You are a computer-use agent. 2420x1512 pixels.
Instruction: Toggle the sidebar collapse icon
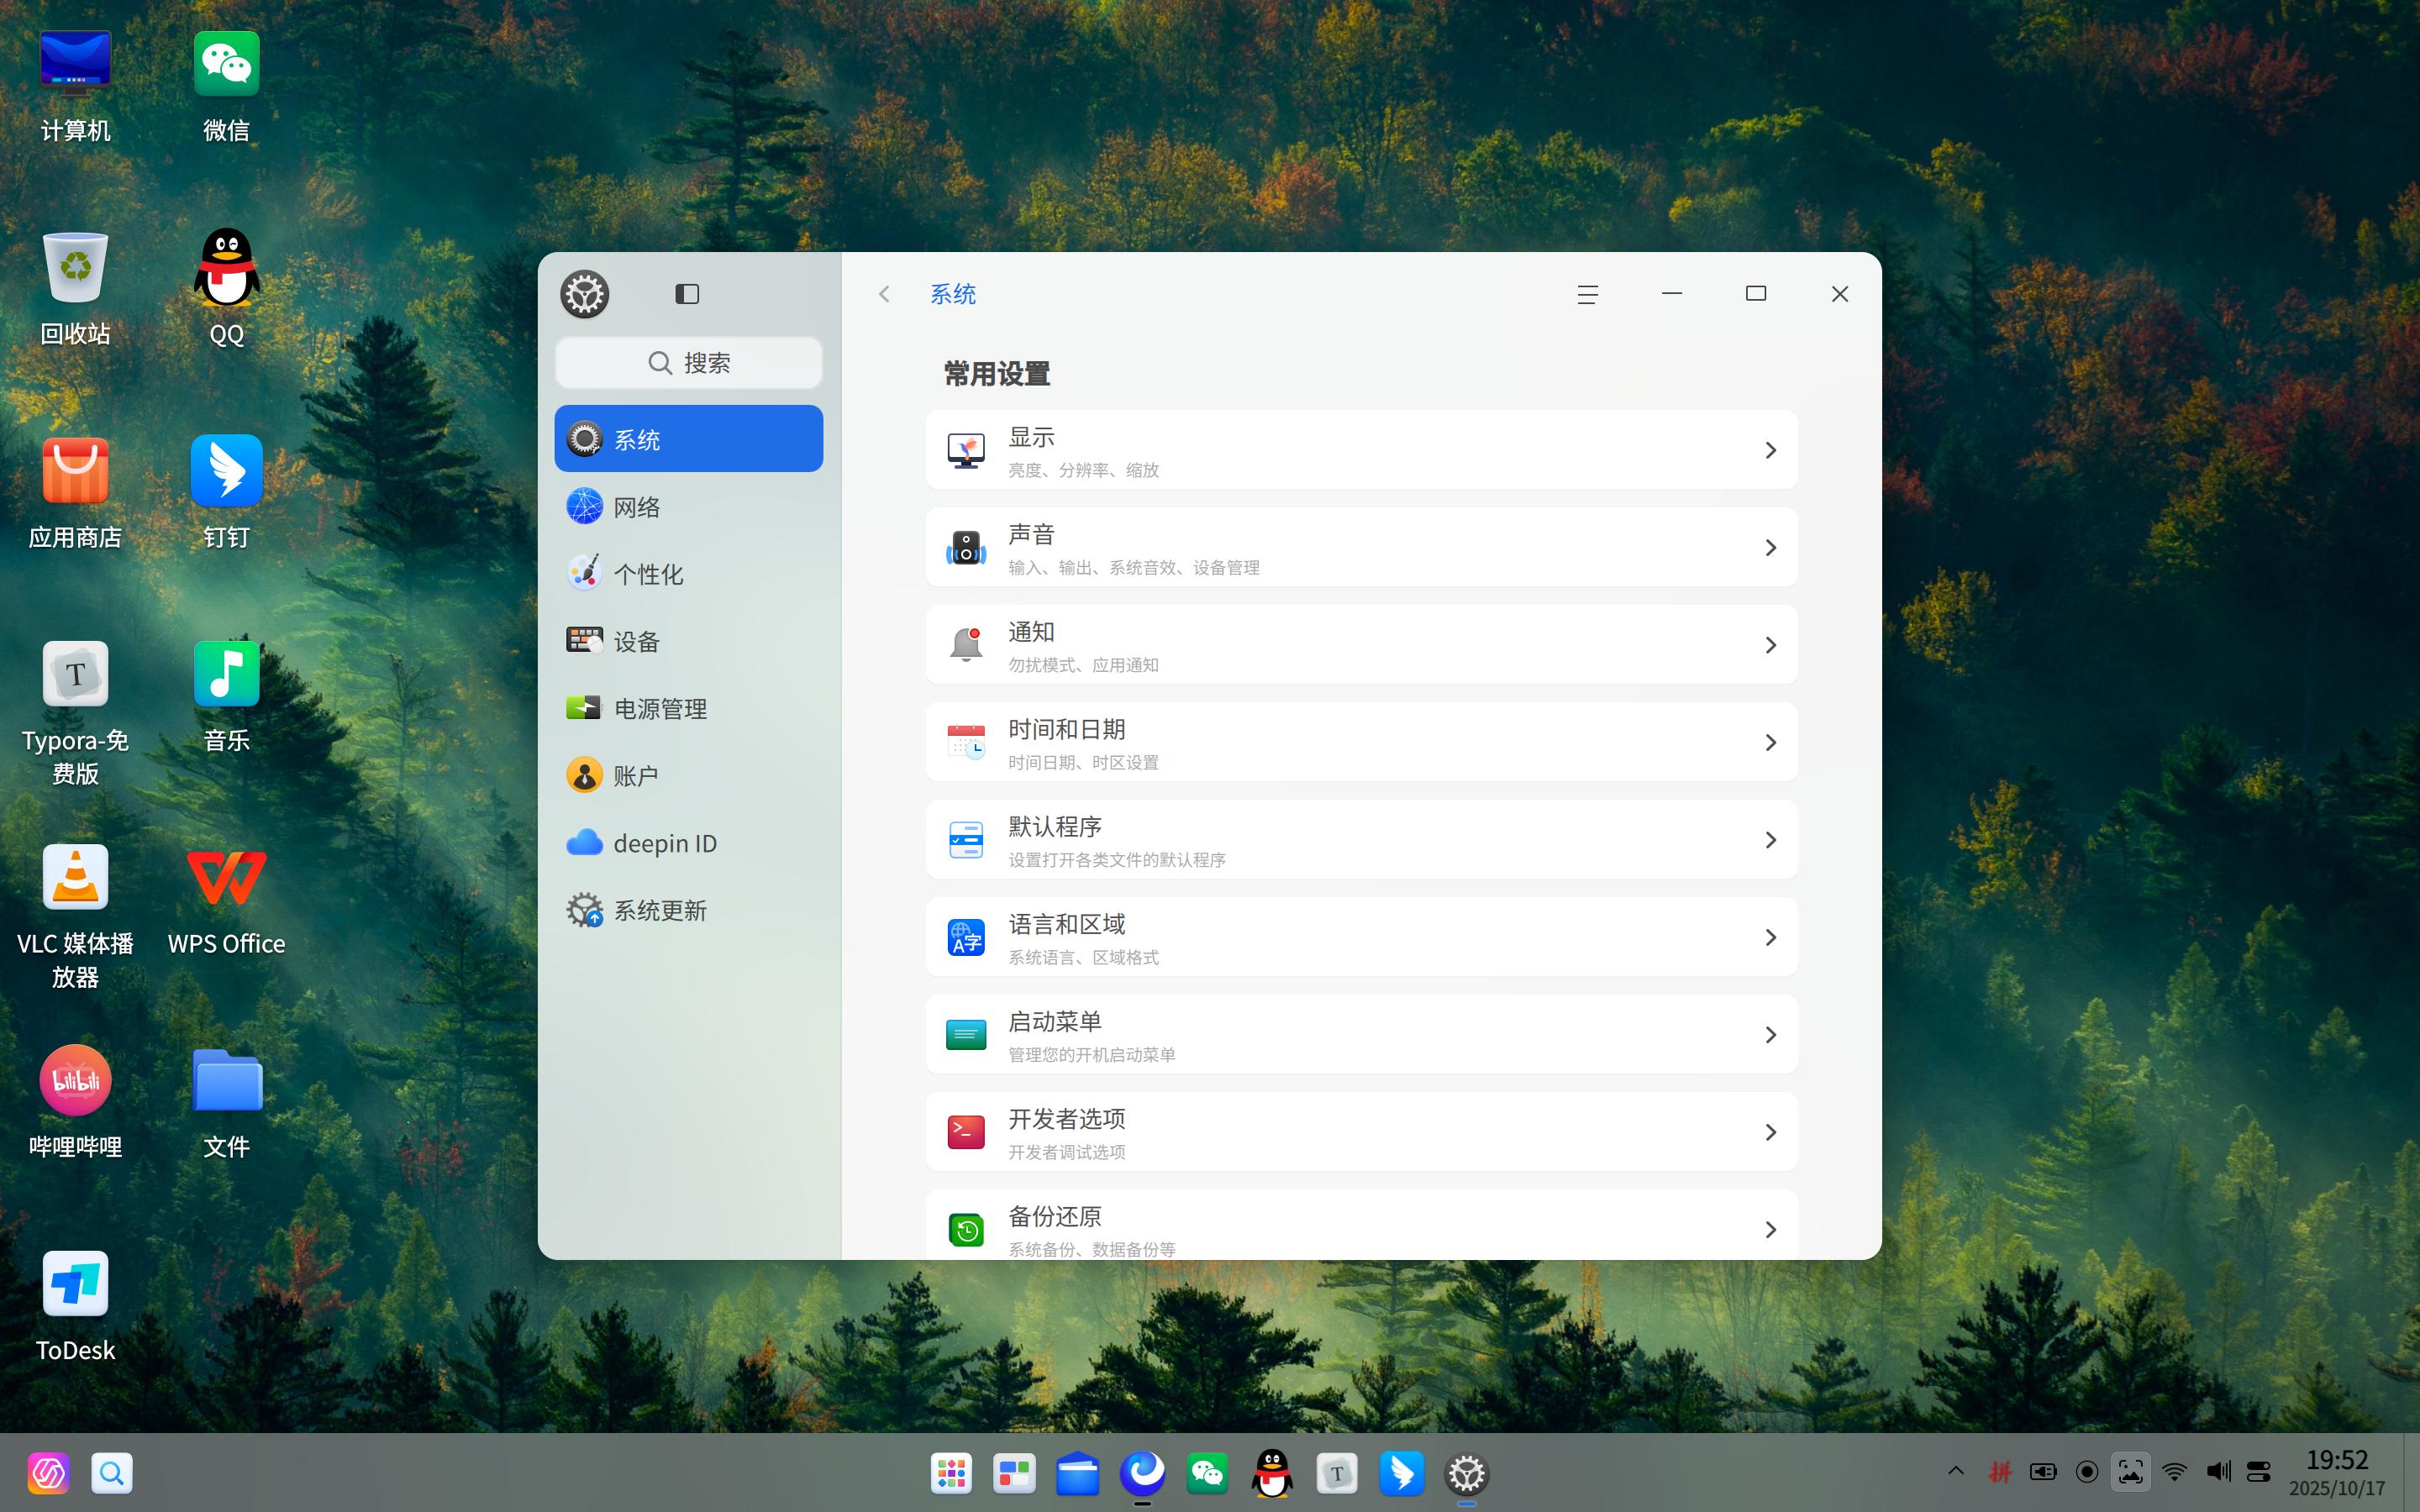(x=687, y=294)
